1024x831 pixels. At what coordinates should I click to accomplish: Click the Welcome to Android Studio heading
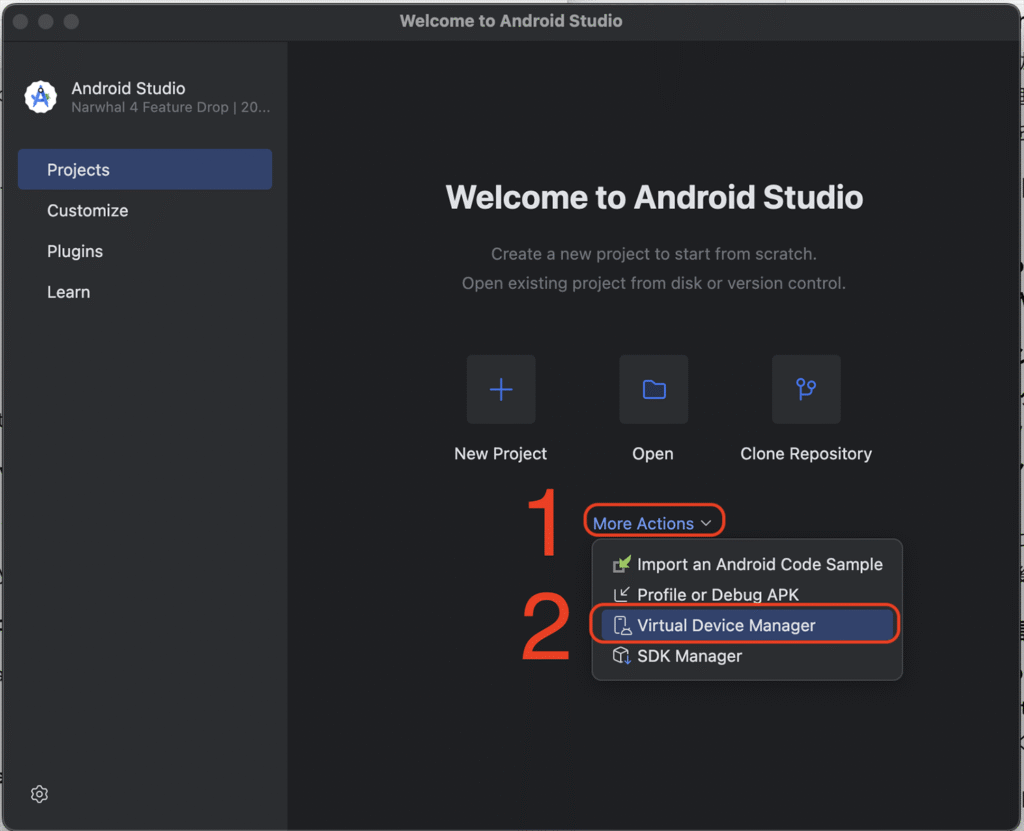[x=654, y=197]
